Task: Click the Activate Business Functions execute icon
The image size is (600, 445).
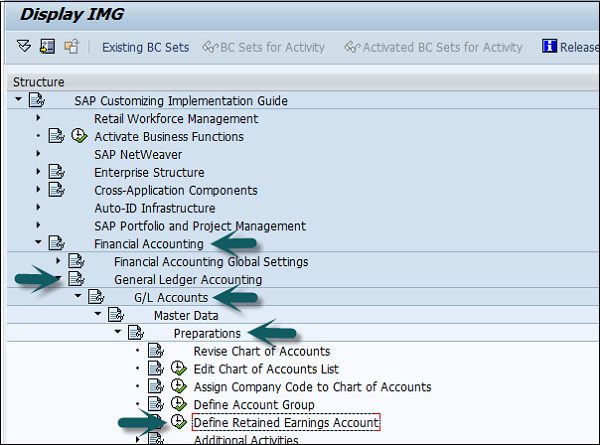Action: point(79,137)
